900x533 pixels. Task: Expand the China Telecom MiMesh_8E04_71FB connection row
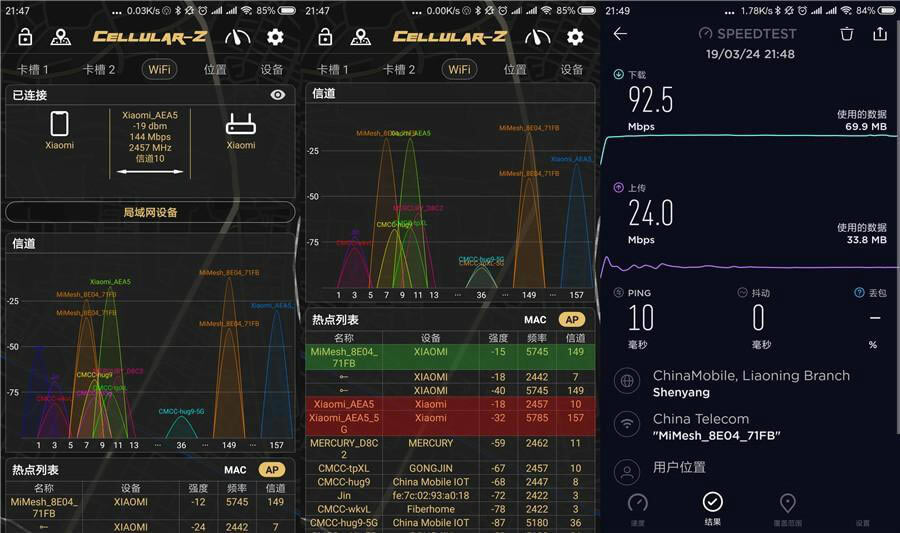point(750,426)
